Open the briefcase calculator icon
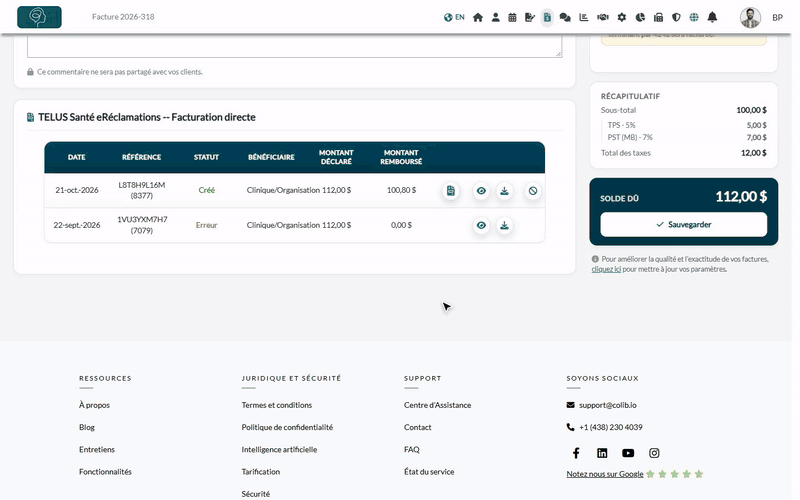800x500 pixels. (658, 17)
